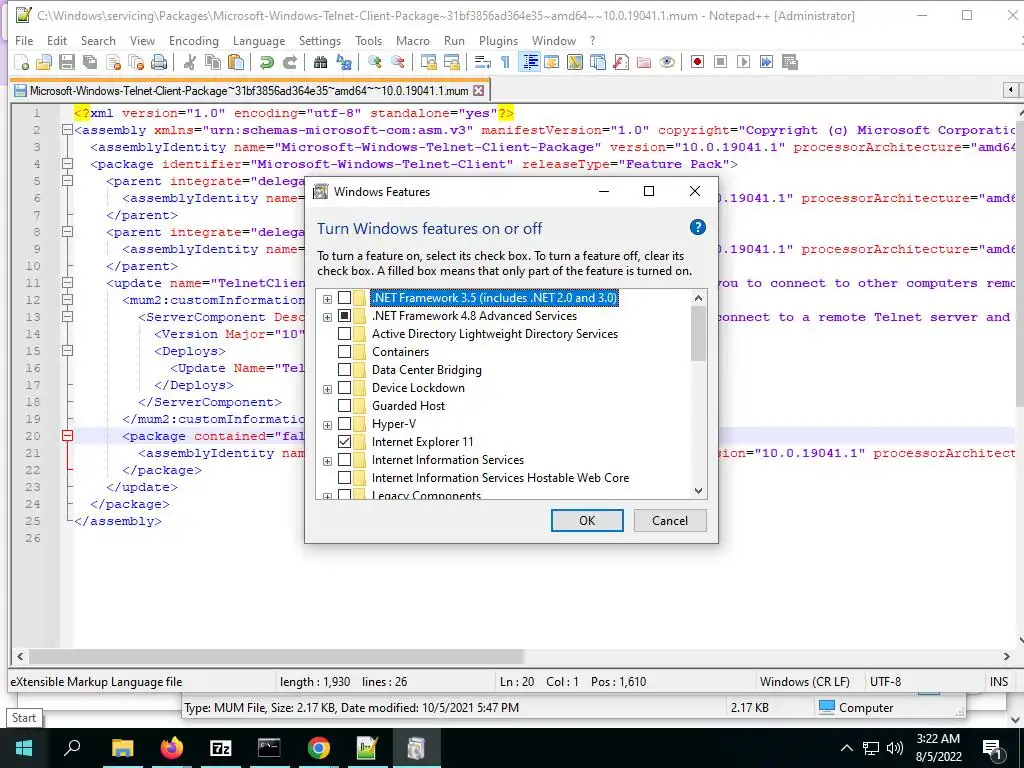Toggle the Monitoring eye icon
1024x768 pixels.
667,62
